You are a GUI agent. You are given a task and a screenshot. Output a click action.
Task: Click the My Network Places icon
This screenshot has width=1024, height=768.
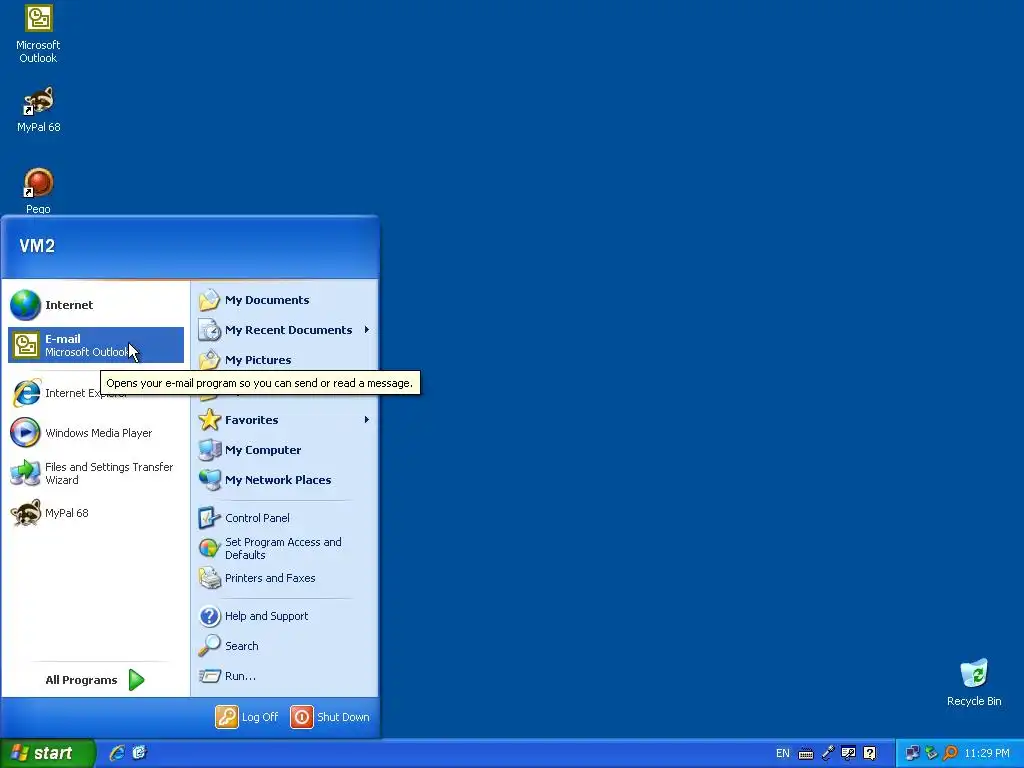[210, 480]
